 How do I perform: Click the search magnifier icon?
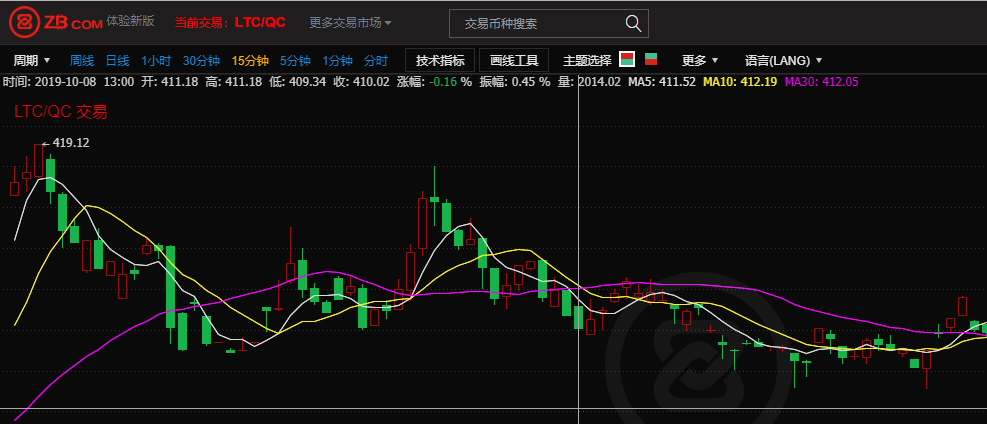633,23
